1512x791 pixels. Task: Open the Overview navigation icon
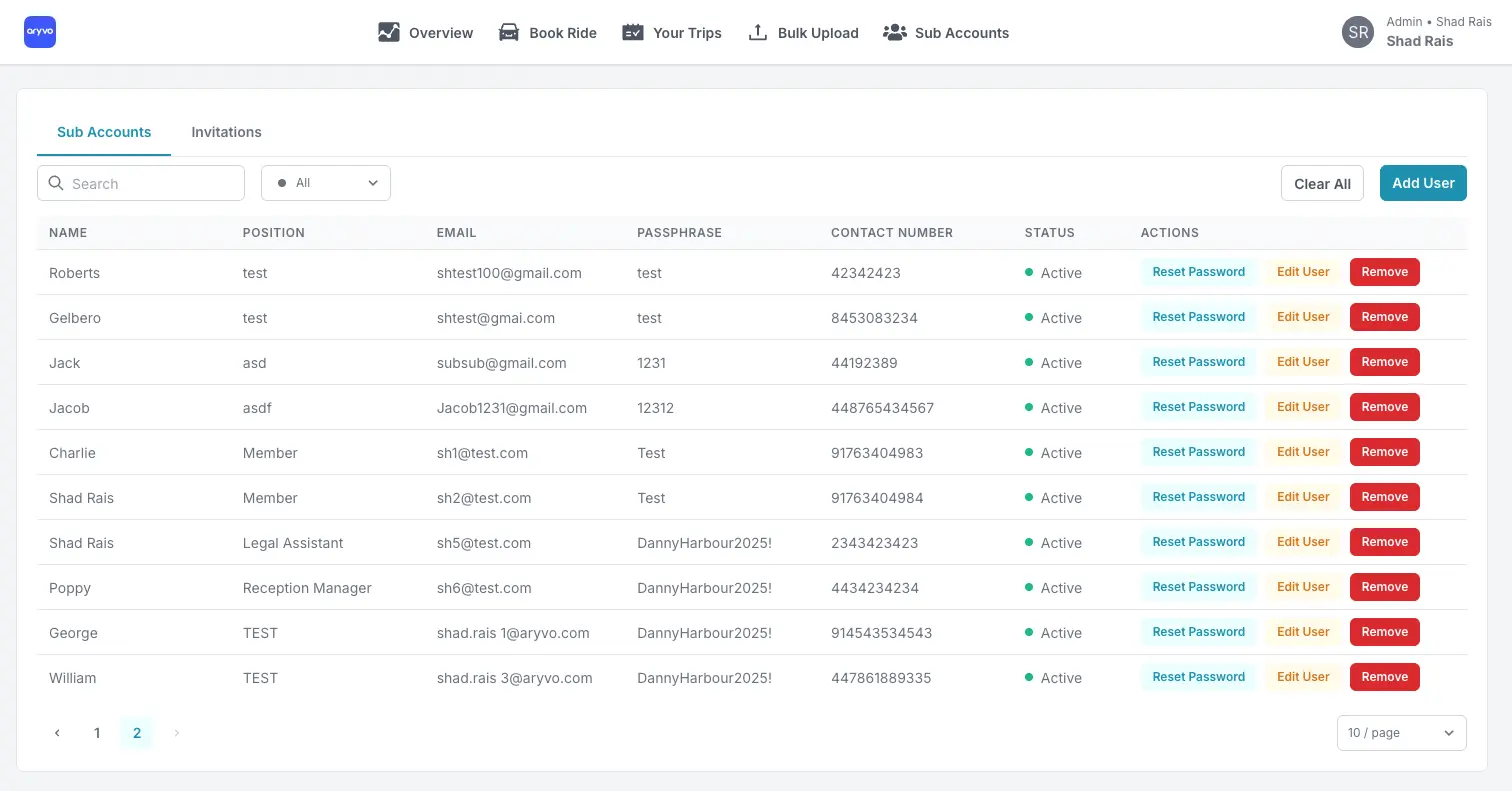pyautogui.click(x=389, y=32)
